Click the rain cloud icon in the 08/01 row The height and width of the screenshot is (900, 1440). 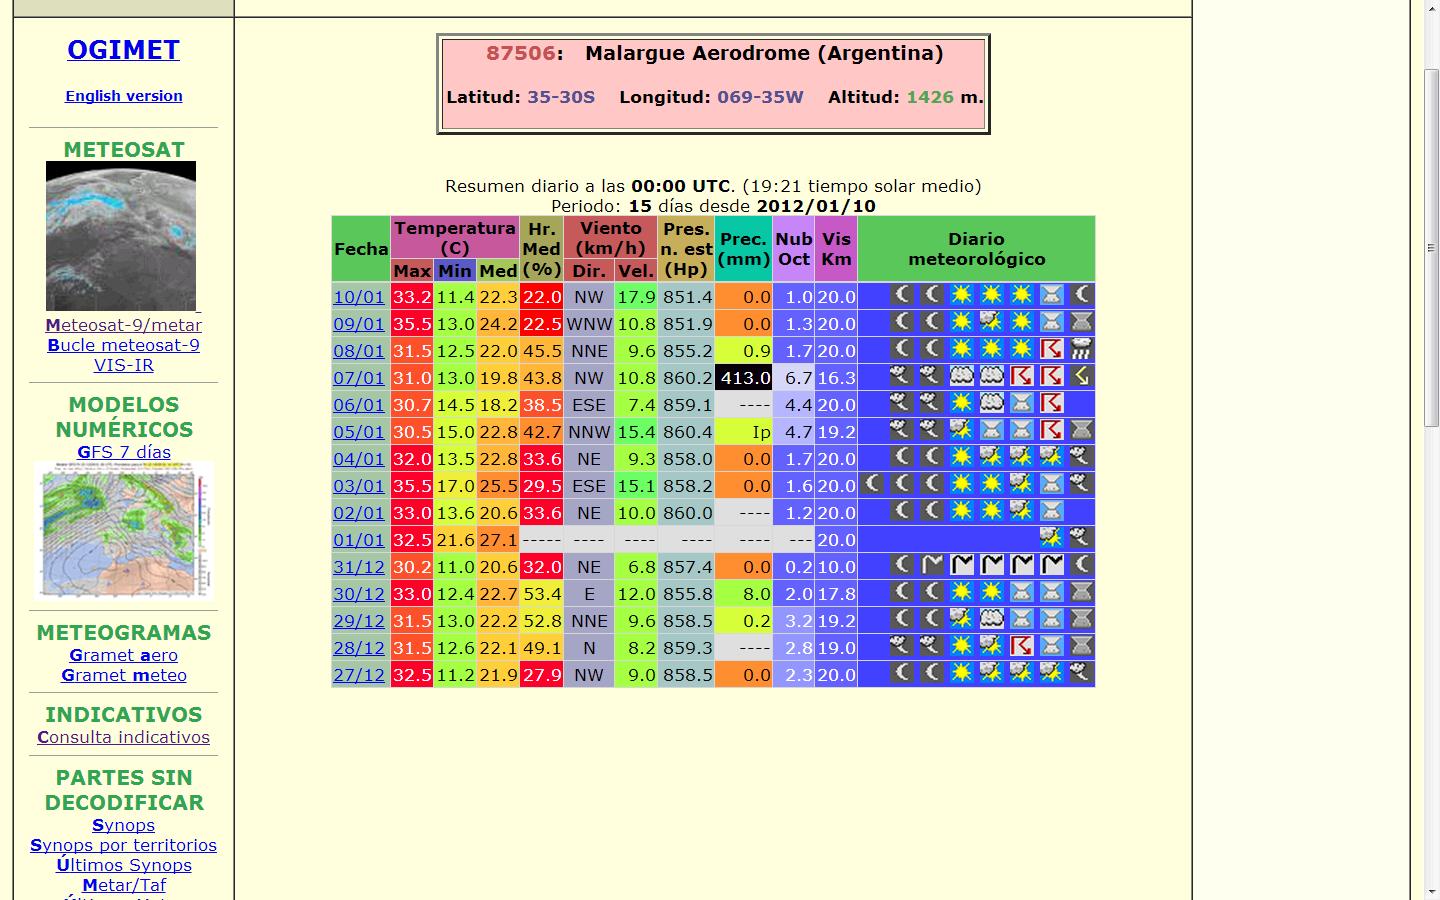click(x=1081, y=349)
